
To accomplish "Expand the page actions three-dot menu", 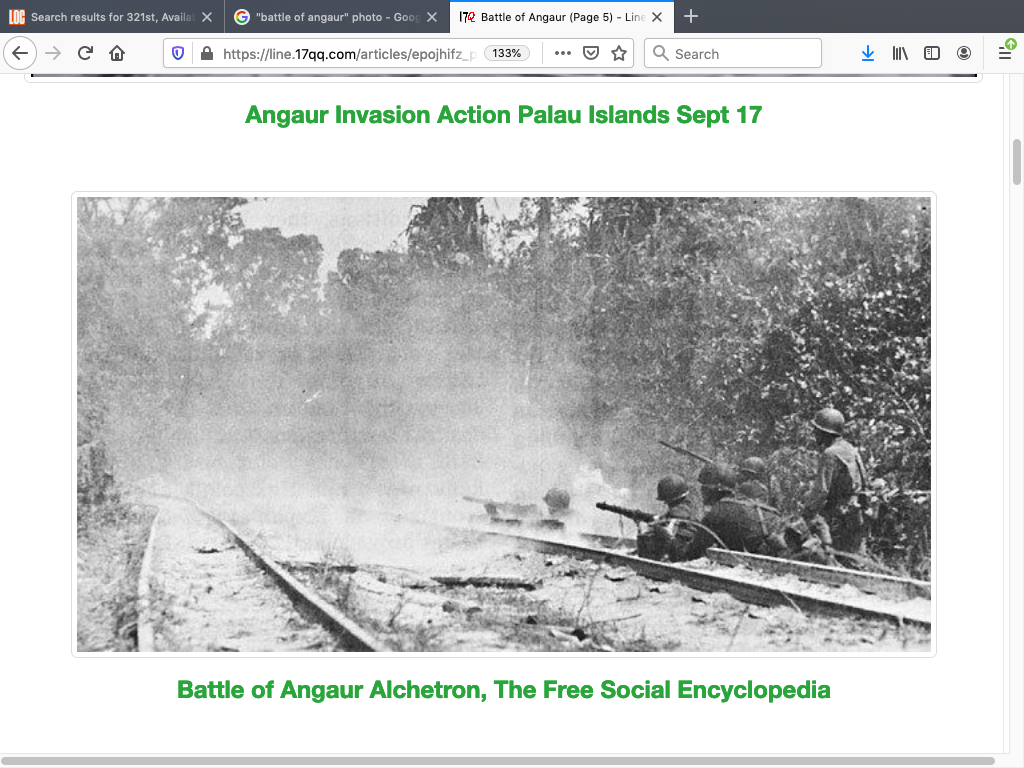I will pos(563,54).
